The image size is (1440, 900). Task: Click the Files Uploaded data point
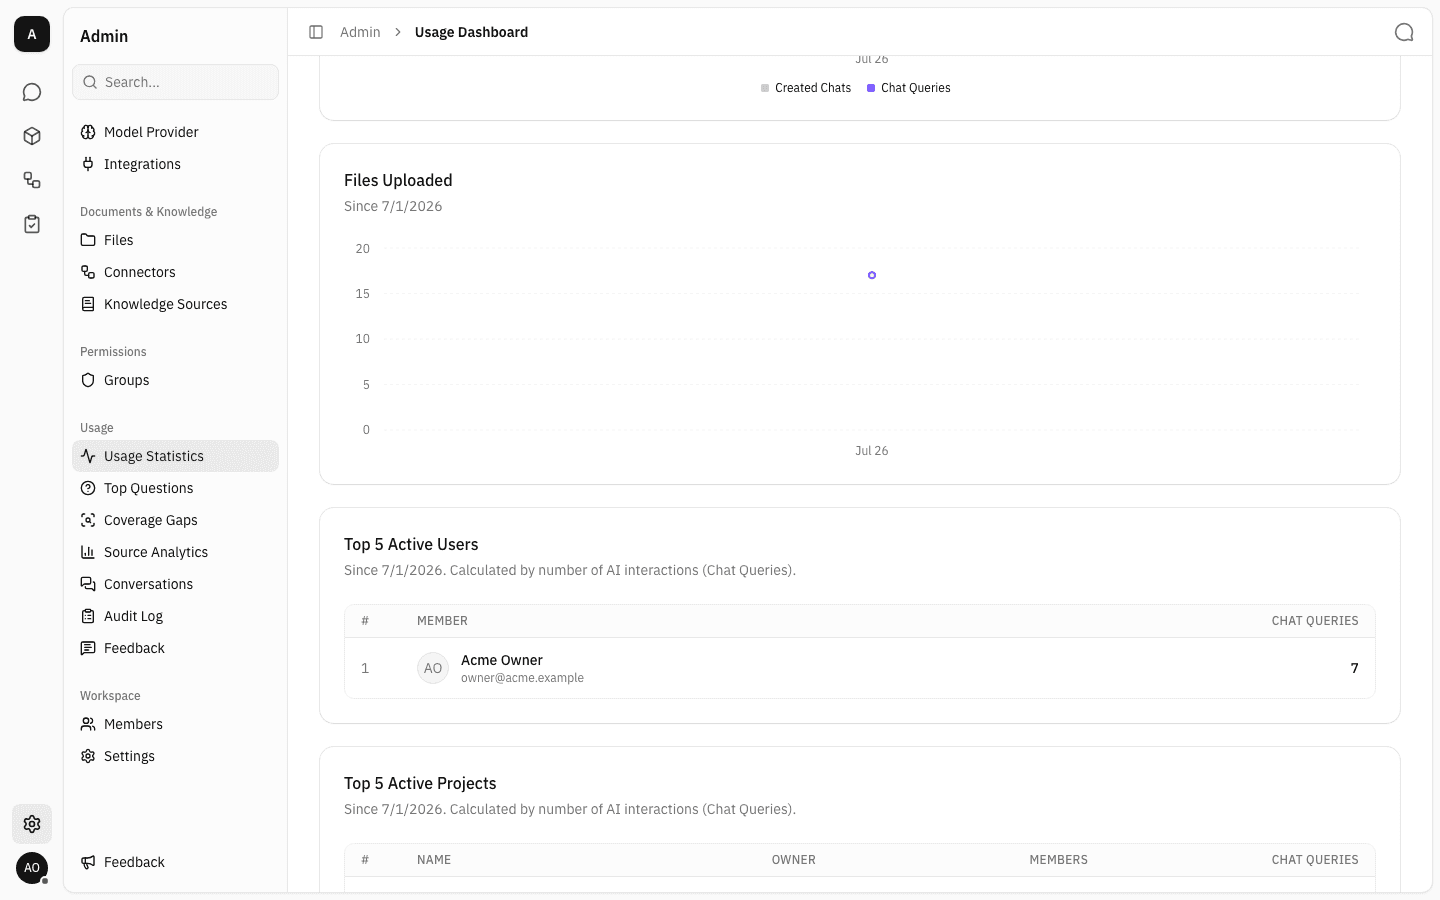(x=872, y=275)
